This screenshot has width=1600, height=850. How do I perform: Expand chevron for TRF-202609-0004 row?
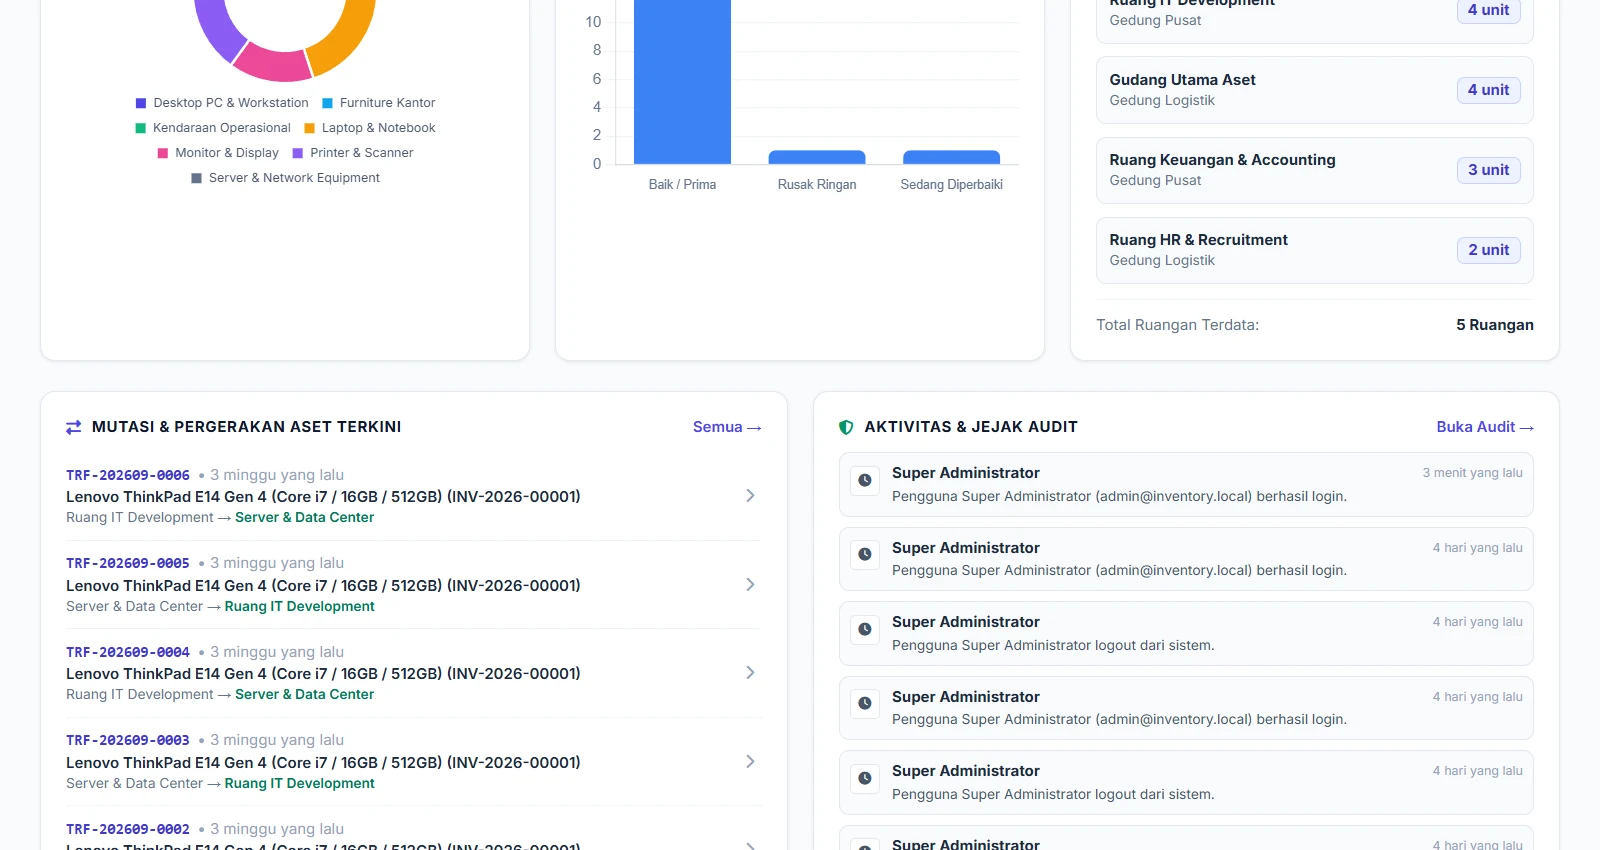pos(750,673)
